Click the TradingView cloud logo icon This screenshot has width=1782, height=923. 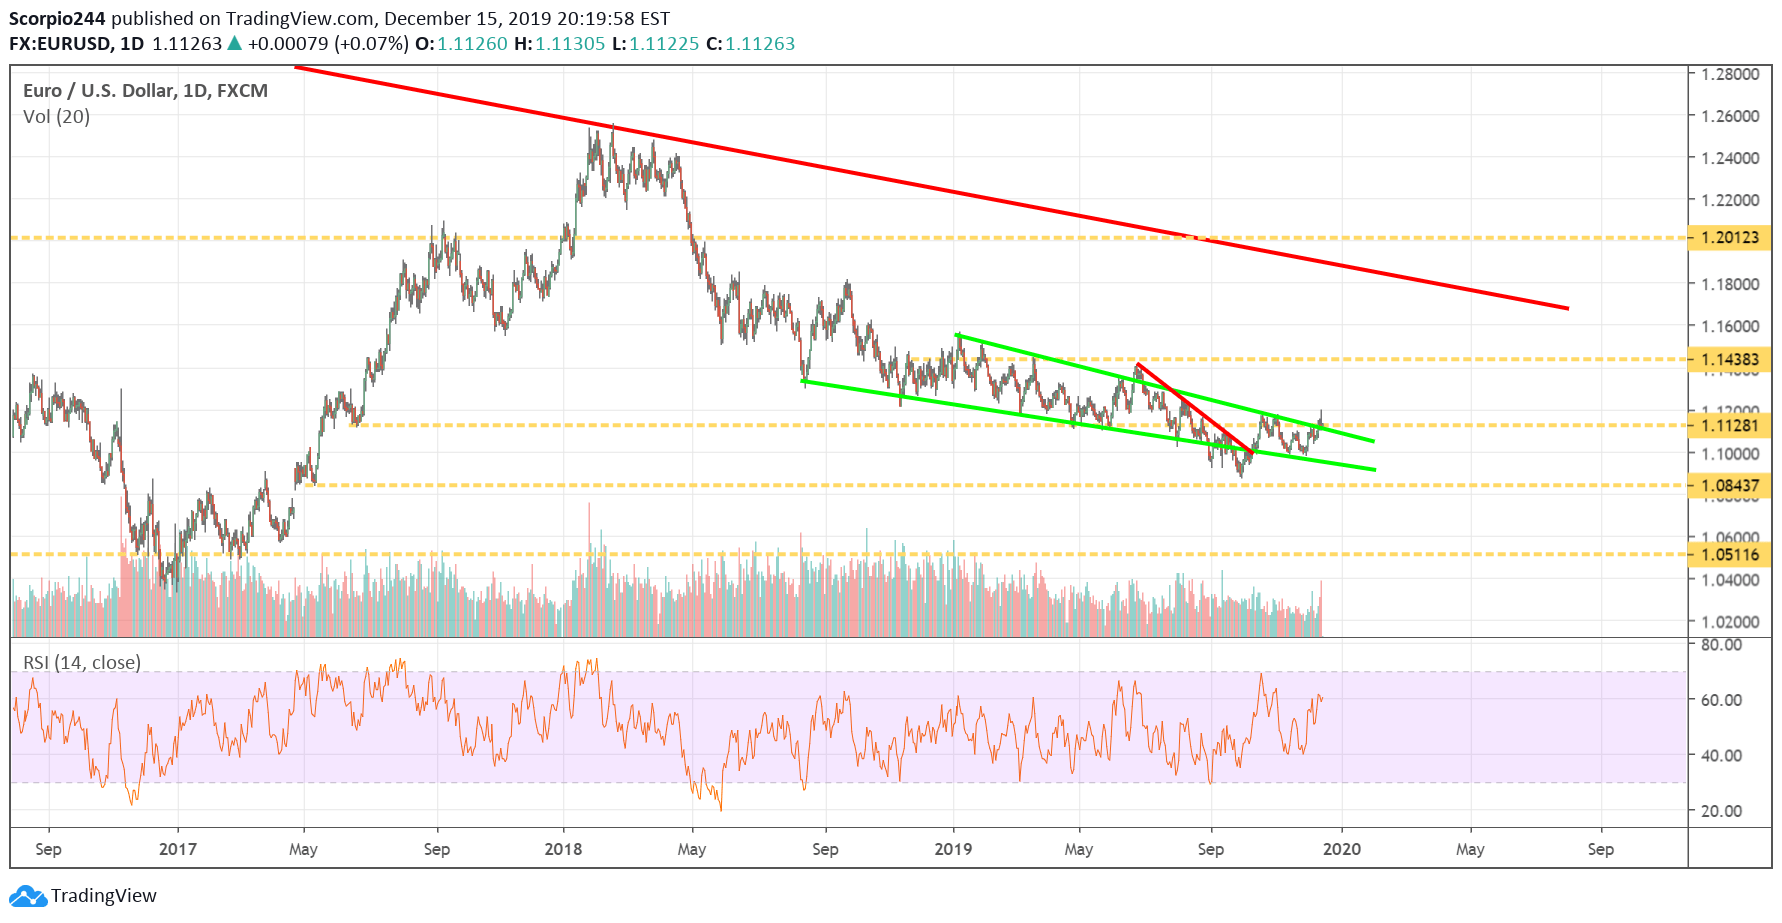28,896
